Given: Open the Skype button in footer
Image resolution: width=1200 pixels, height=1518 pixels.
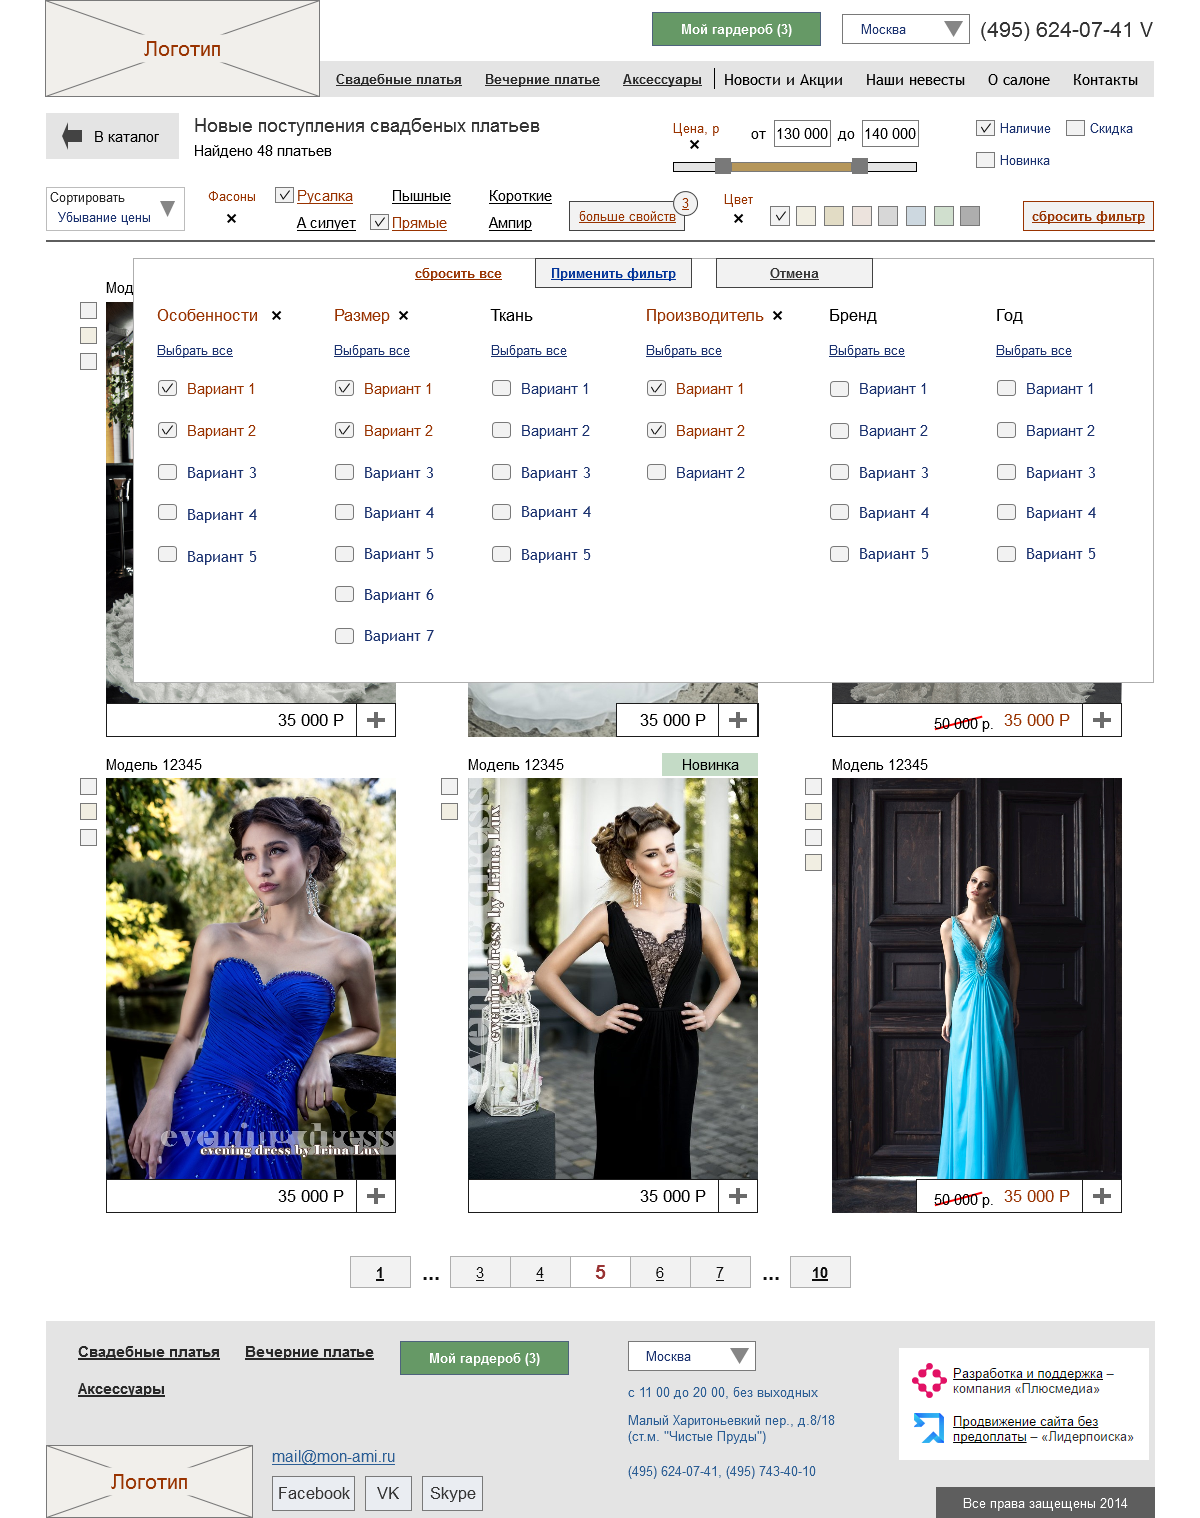Looking at the screenshot, I should click(x=452, y=1493).
